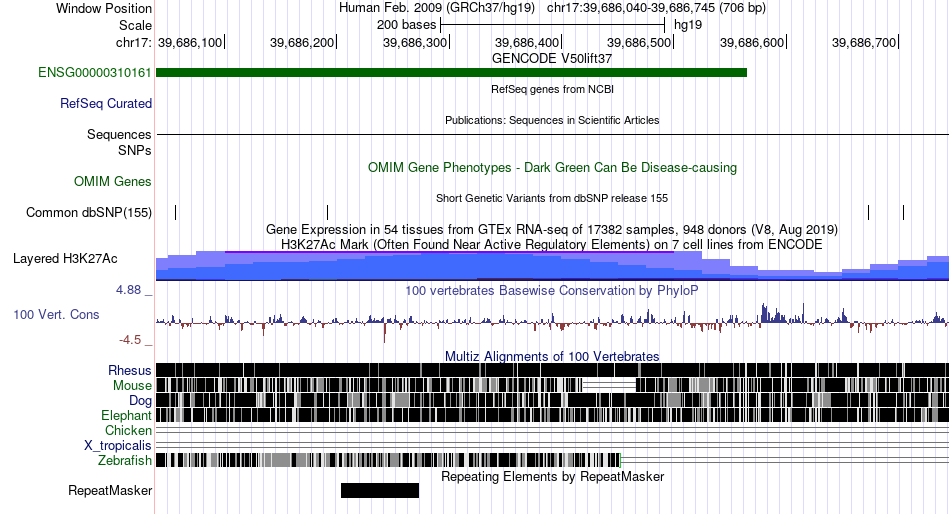Screen dimensions: 950x514
Task: Click the chr17:39,686,040-39,686,745 position text
Action: (656, 8)
